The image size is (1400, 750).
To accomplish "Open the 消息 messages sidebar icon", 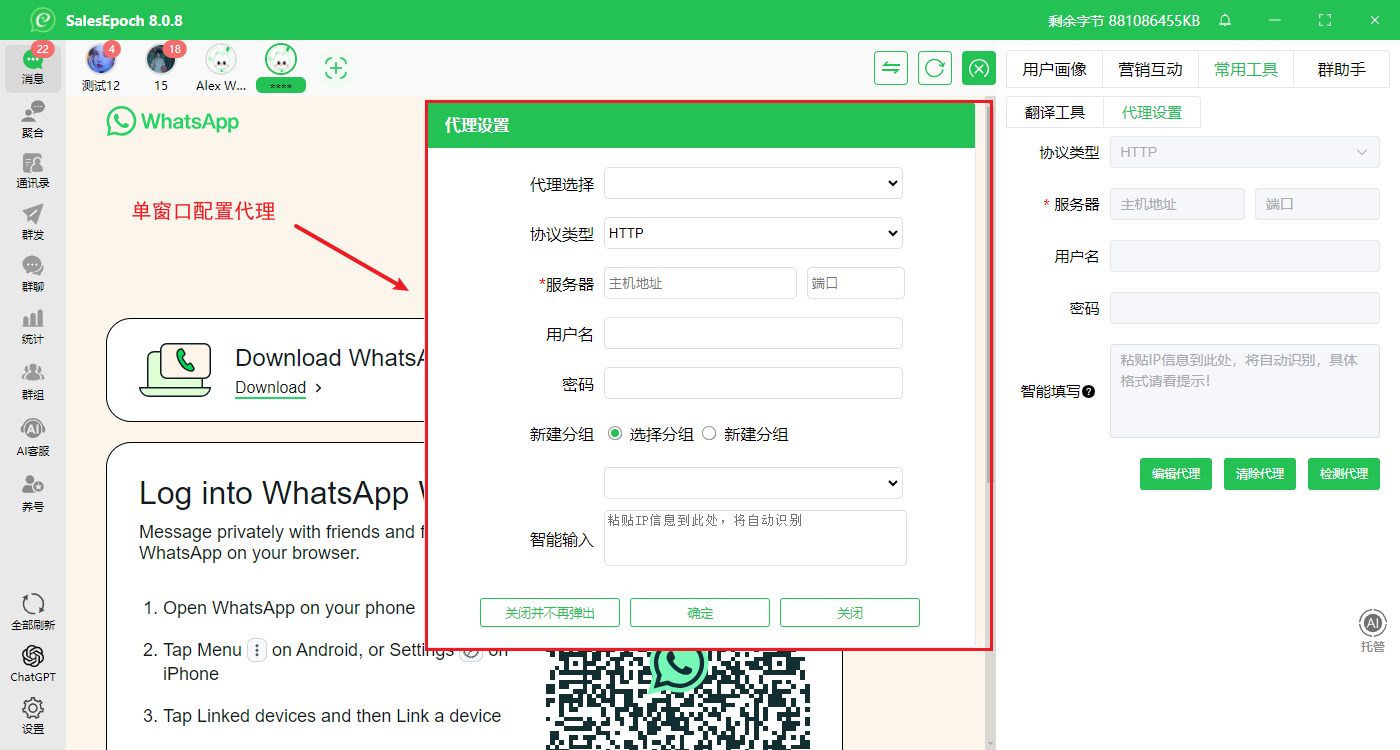I will tap(33, 67).
